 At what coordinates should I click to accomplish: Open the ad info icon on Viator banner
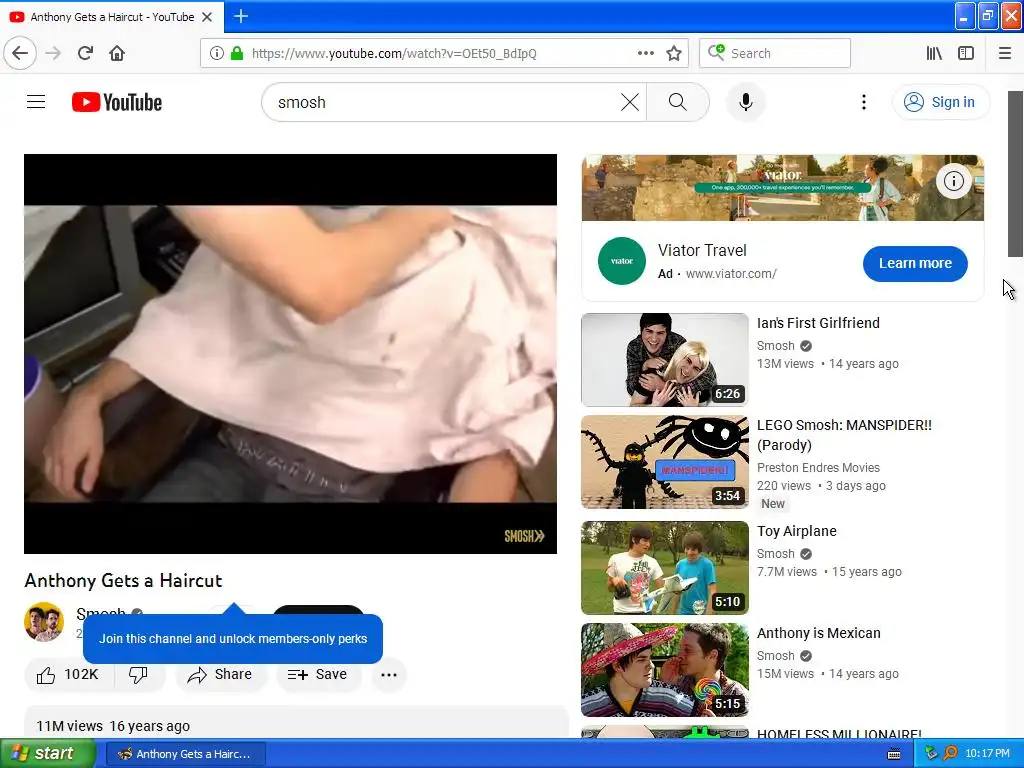(x=953, y=181)
